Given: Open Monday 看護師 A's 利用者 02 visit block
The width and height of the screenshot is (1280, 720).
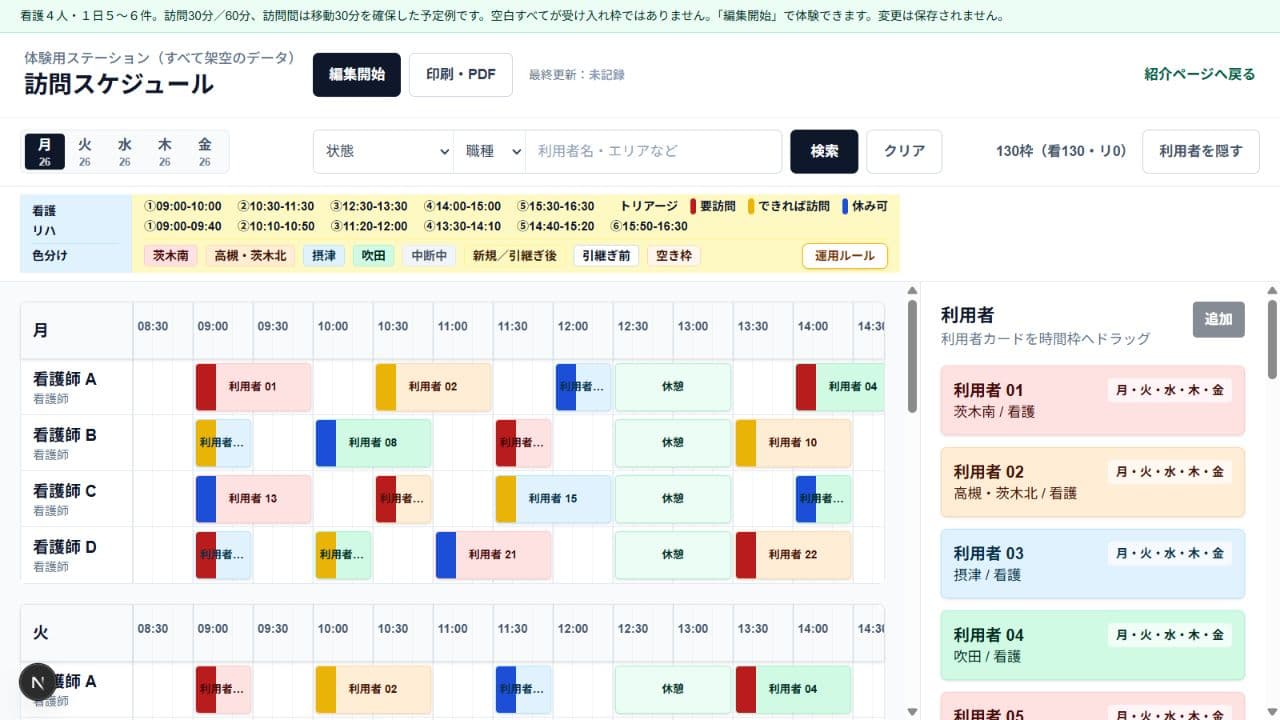Looking at the screenshot, I should 433,387.
